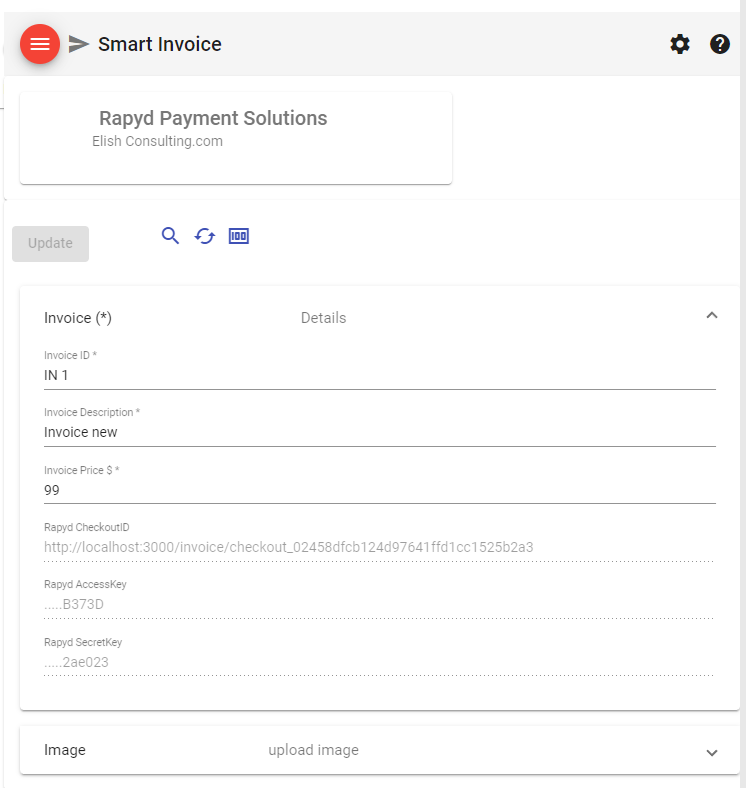Screen dimensions: 746x788
Task: Click the magnifier search icon
Action: (170, 236)
